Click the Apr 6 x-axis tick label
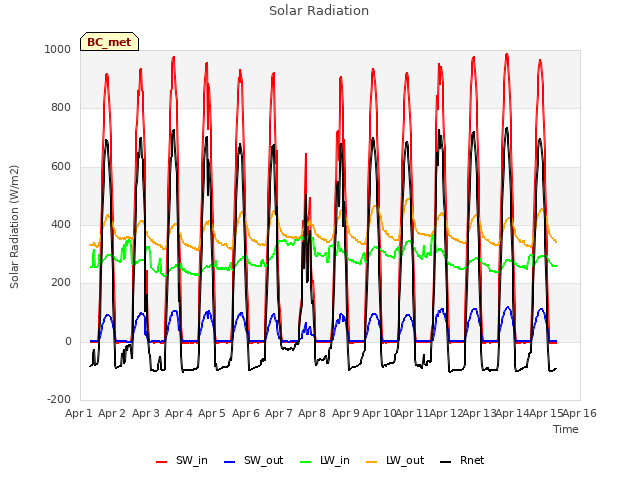 coord(246,413)
